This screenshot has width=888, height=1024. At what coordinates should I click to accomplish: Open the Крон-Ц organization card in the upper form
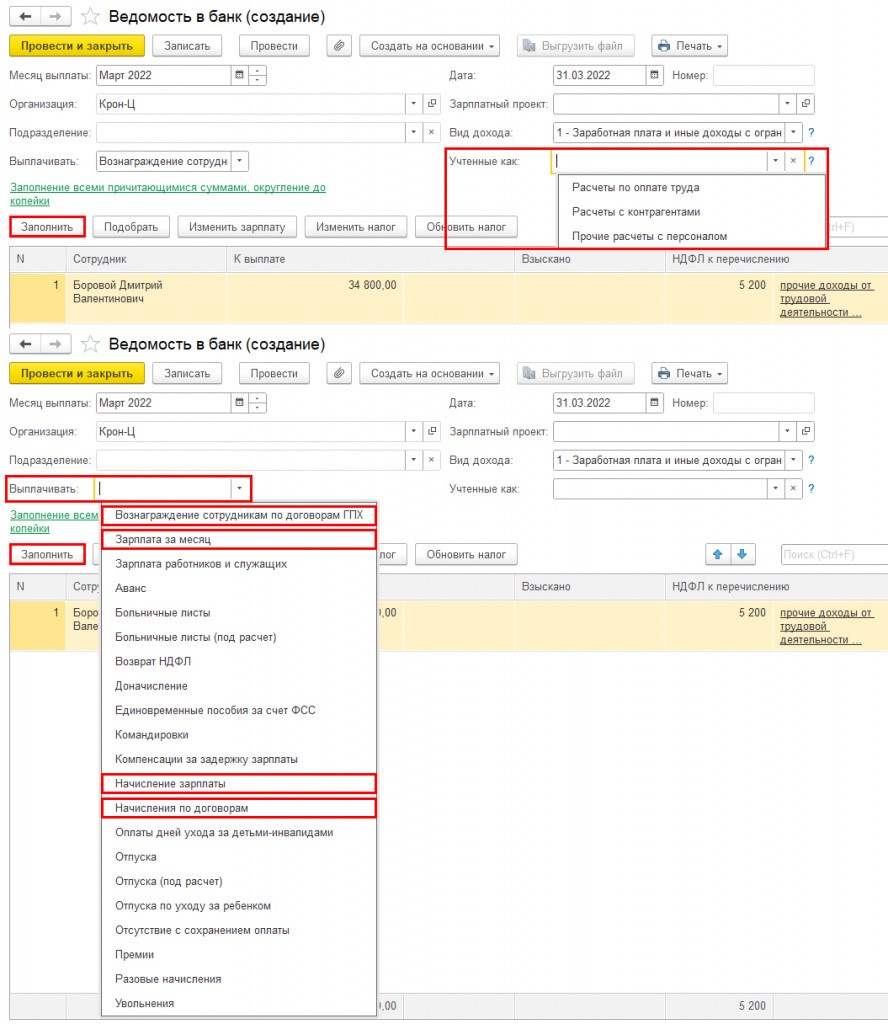coord(432,104)
